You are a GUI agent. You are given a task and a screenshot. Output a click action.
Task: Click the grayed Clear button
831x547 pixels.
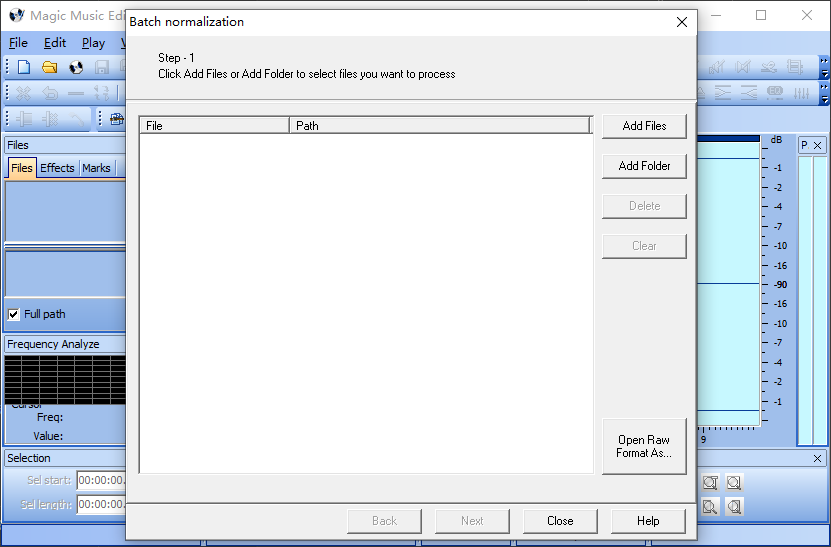click(644, 246)
